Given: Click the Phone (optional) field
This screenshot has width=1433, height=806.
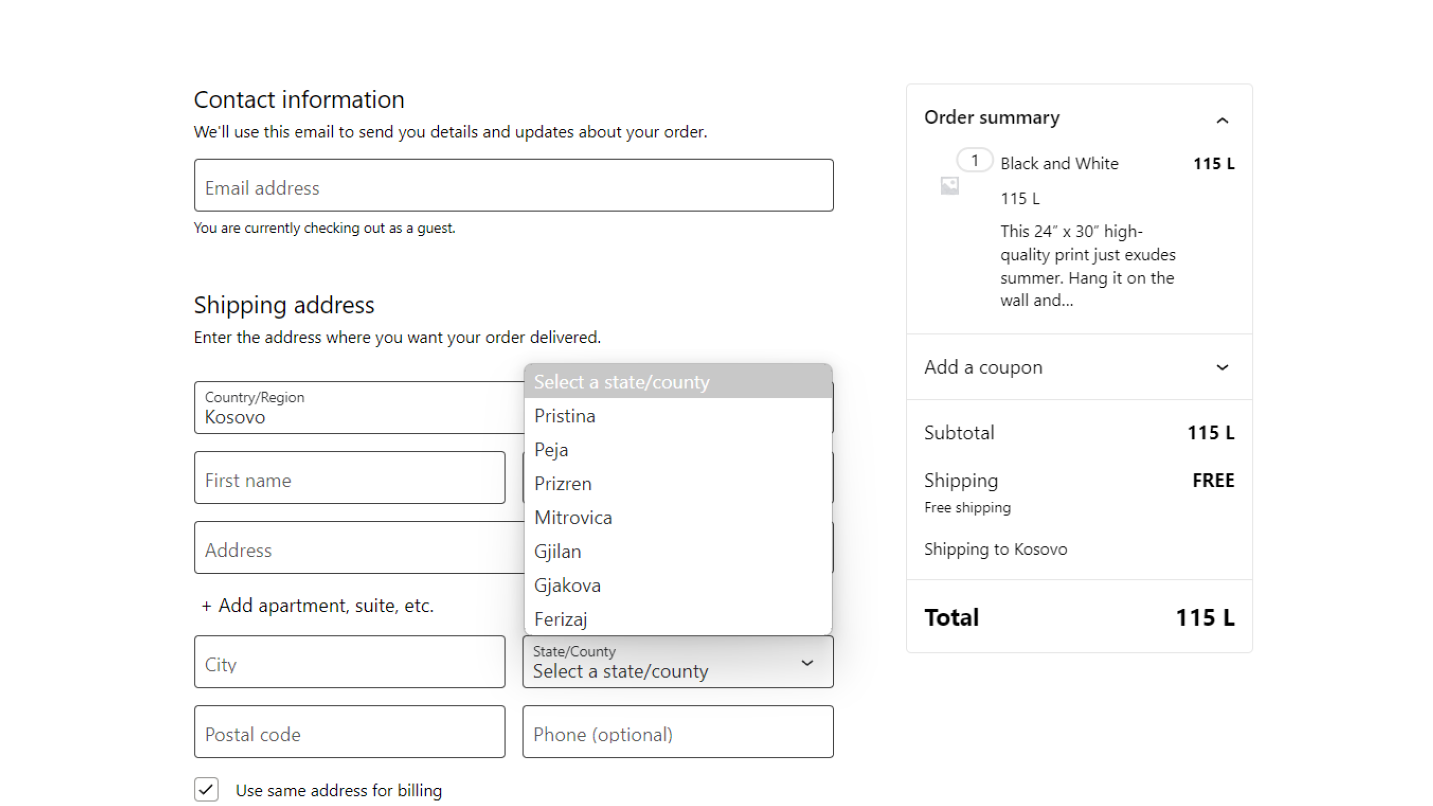Looking at the screenshot, I should click(x=677, y=733).
